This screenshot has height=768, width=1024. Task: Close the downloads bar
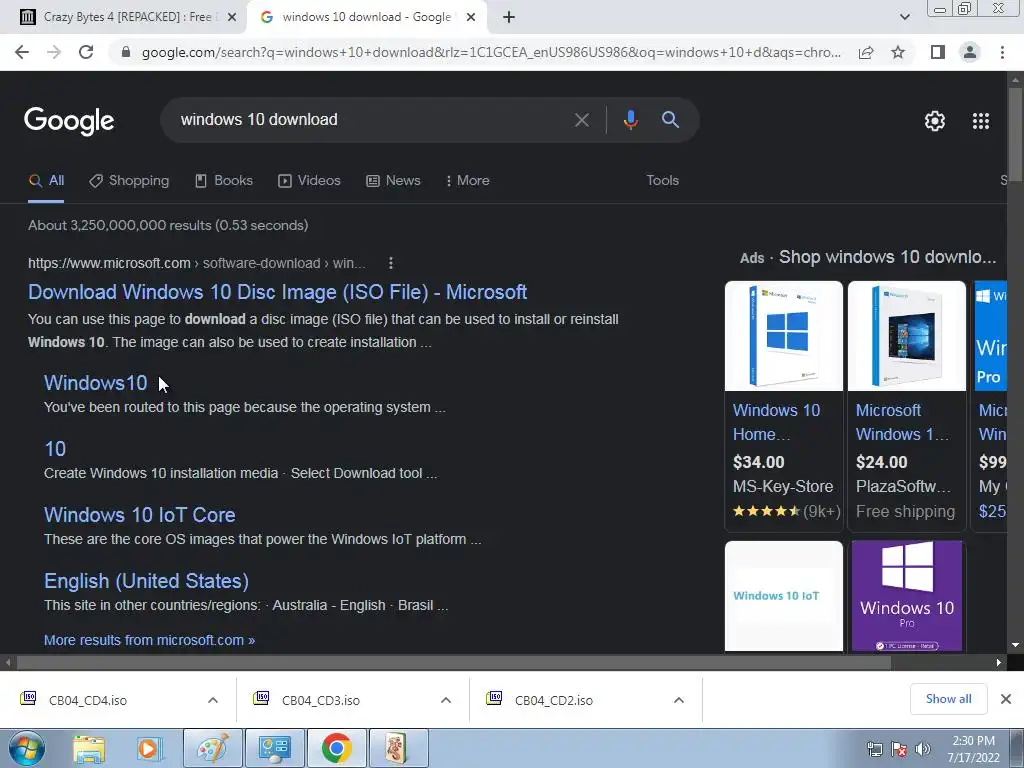pyautogui.click(x=1006, y=699)
